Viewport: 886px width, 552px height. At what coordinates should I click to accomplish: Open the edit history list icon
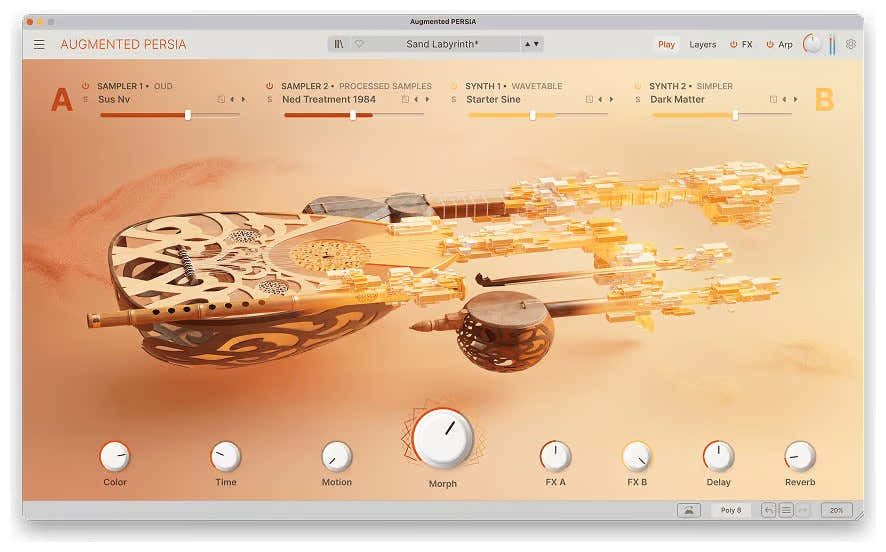[786, 510]
